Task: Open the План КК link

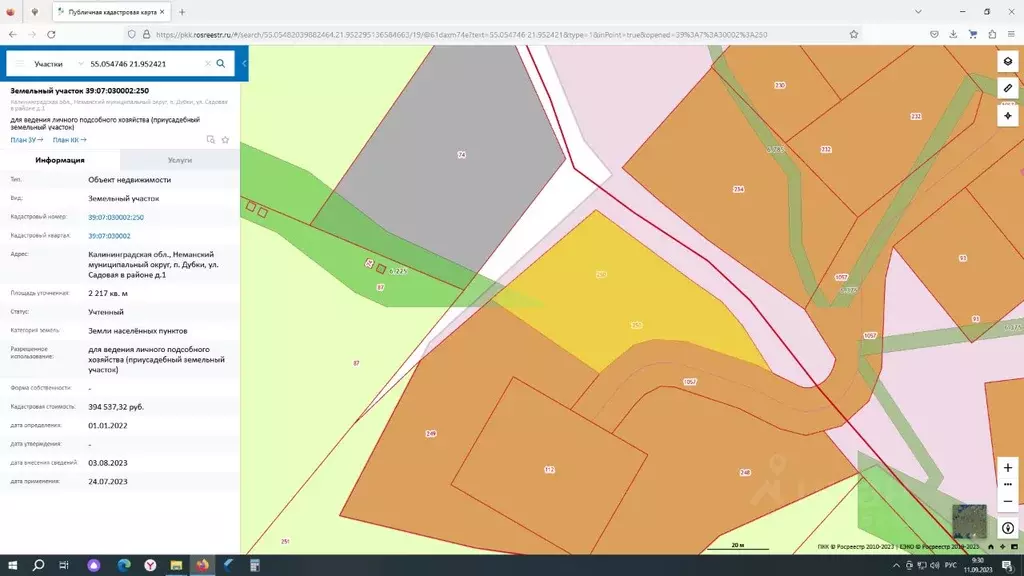Action: tap(69, 140)
